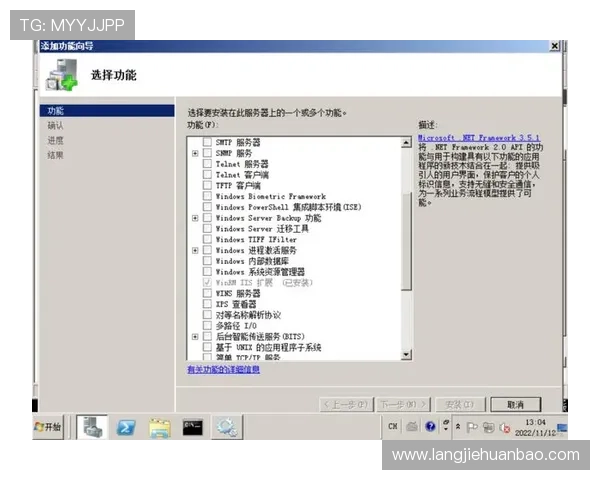Expand Windows Server Backup 功能 node
This screenshot has width=600, height=480.
point(195,218)
